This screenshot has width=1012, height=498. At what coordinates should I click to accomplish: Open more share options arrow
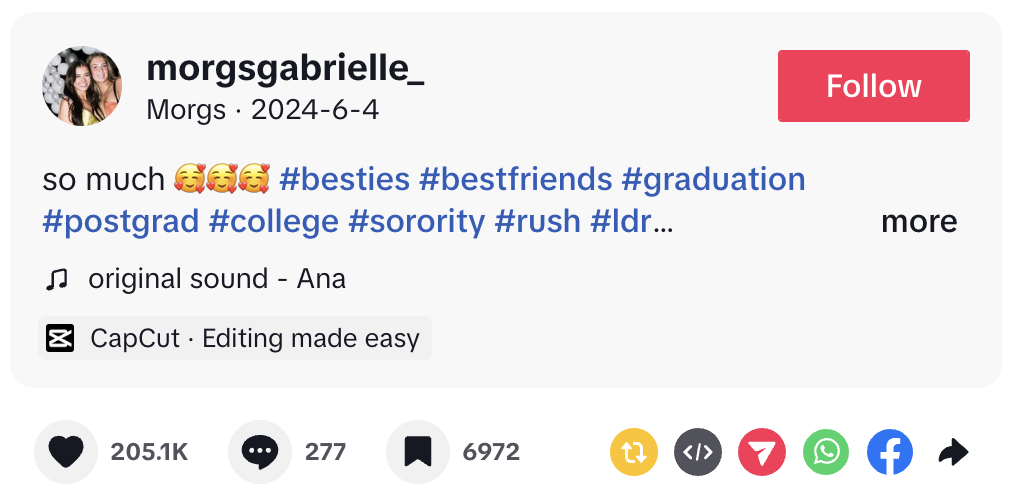[x=953, y=453]
